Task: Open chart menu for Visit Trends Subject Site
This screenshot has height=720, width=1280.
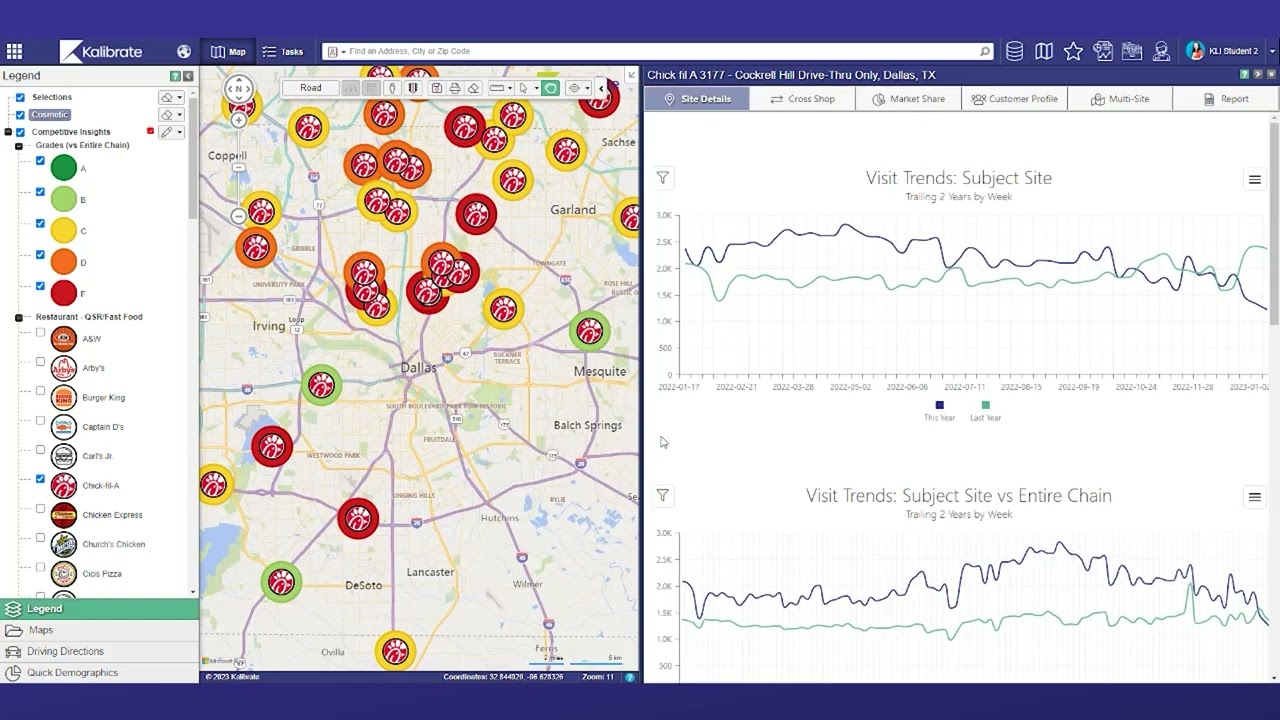Action: 1254,180
